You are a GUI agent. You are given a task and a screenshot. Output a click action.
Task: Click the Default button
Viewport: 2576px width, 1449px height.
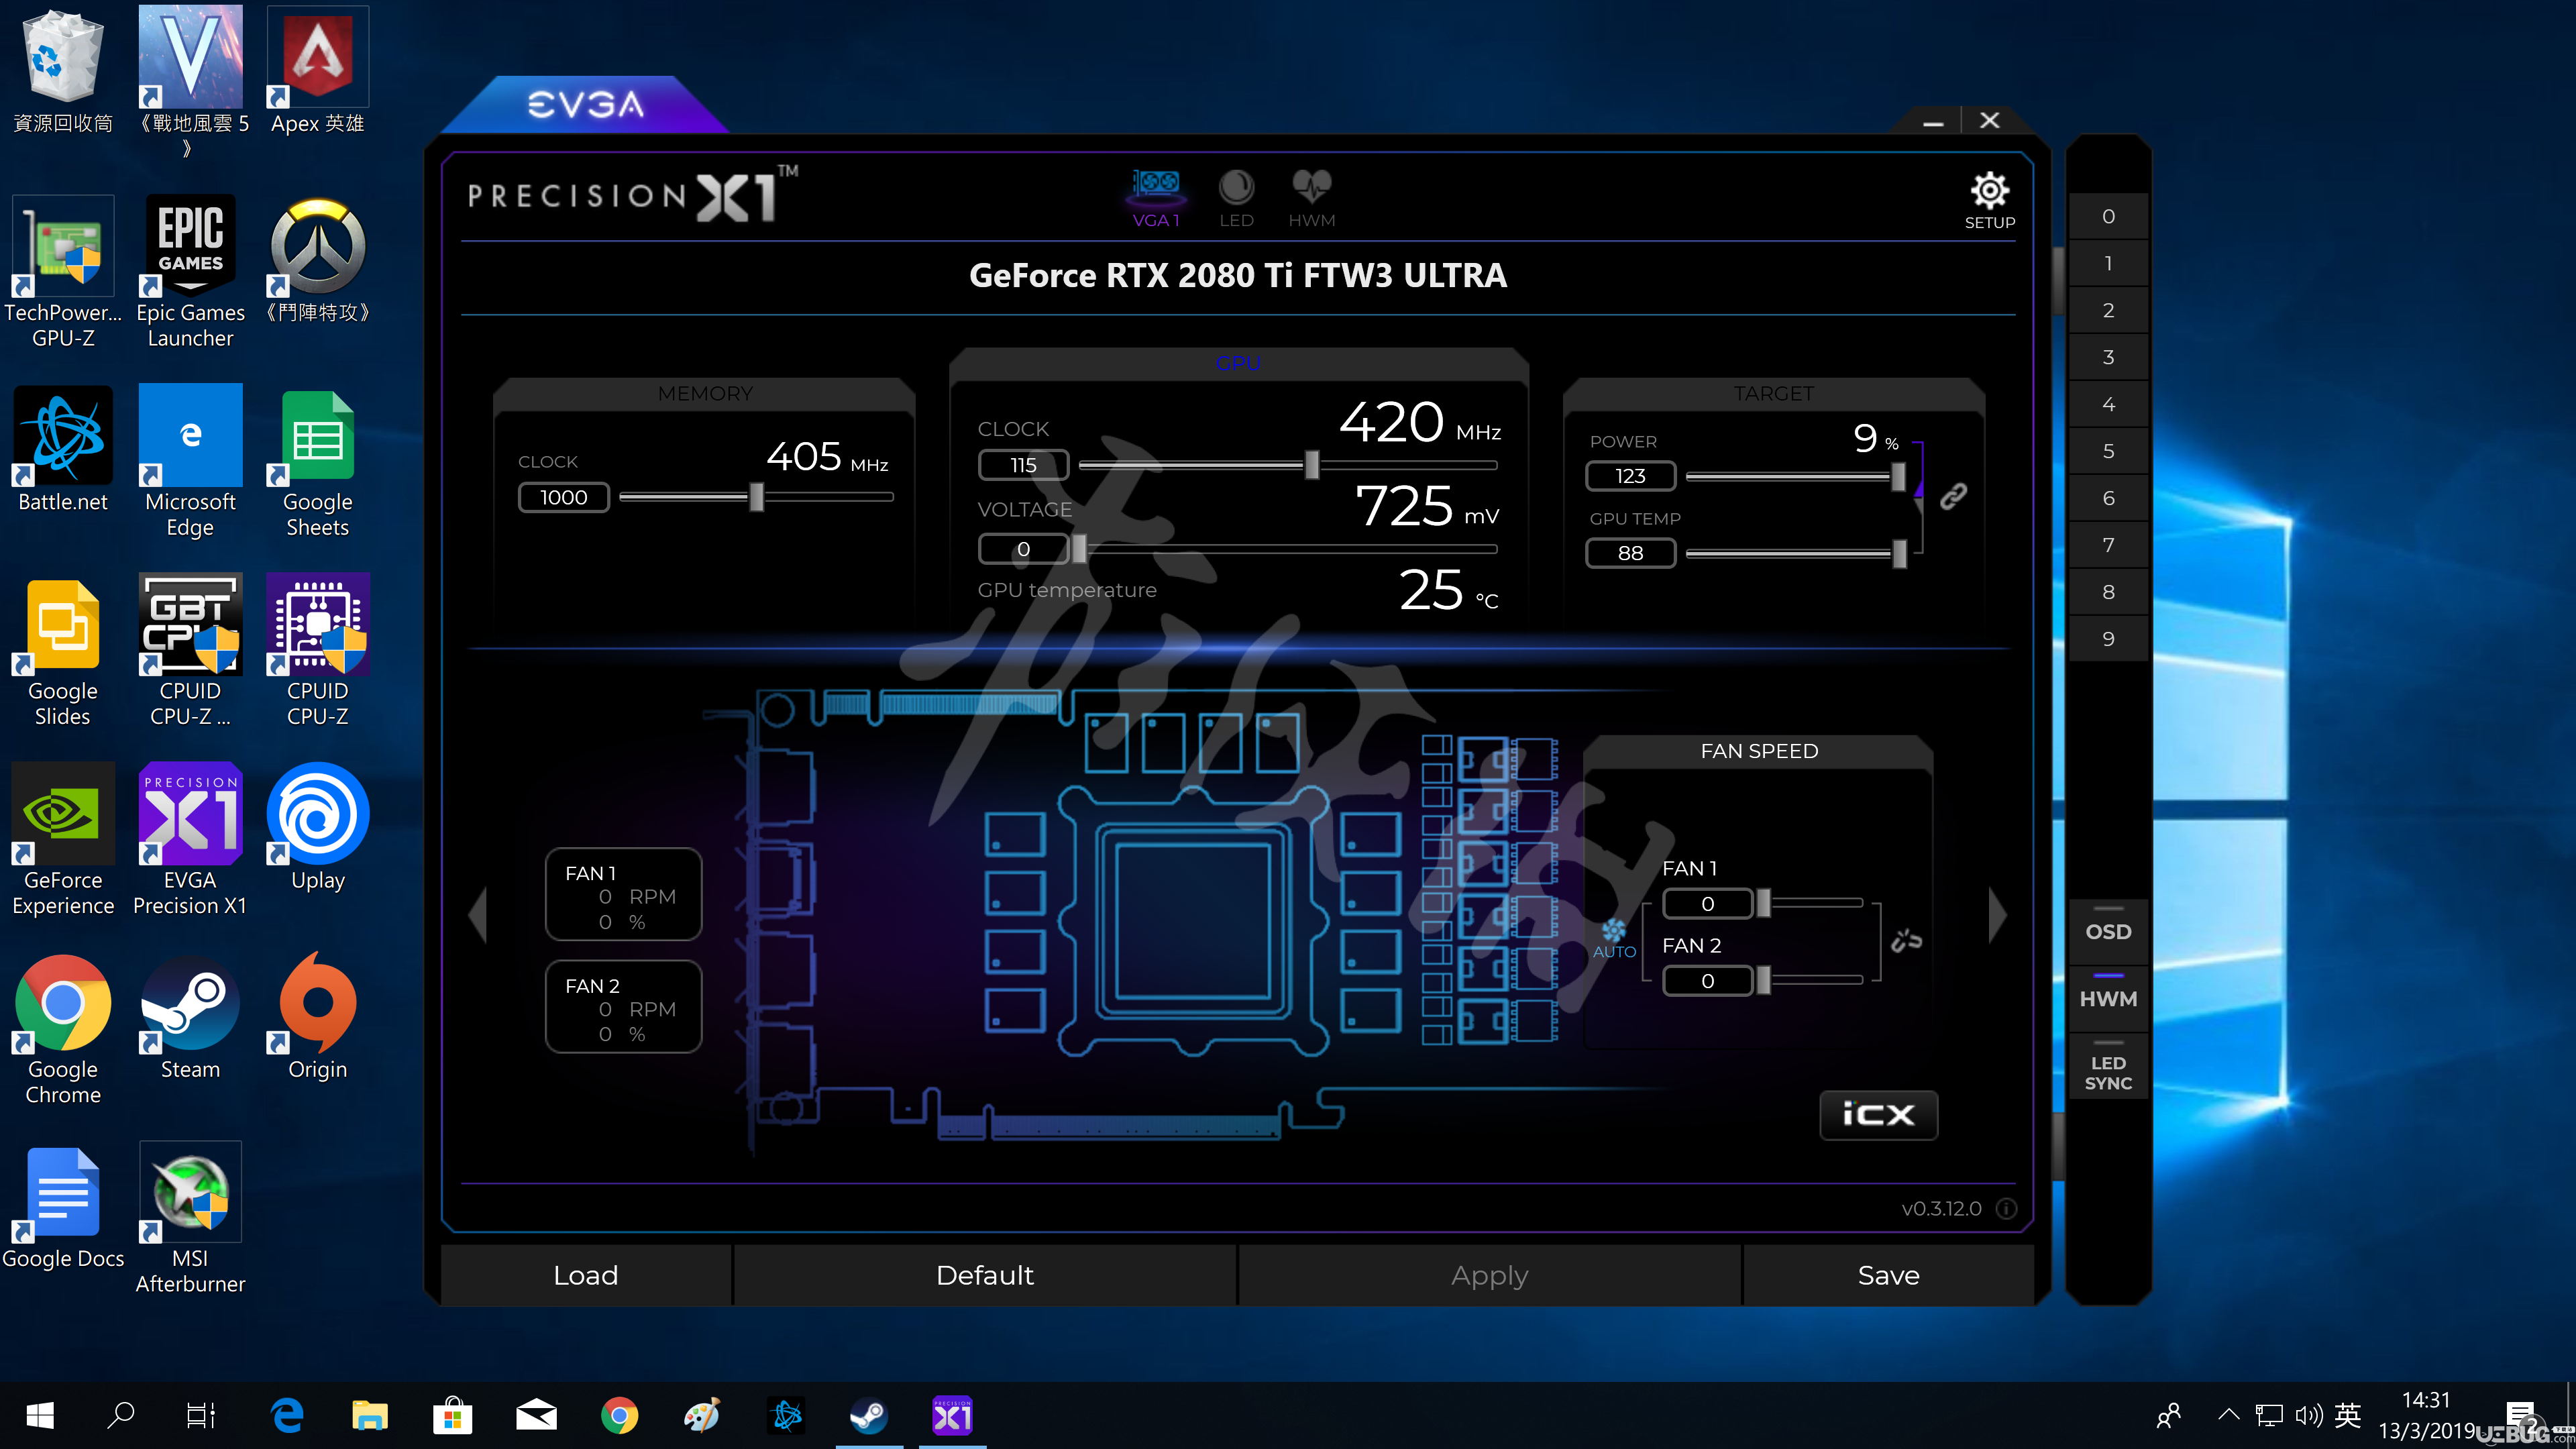click(985, 1275)
